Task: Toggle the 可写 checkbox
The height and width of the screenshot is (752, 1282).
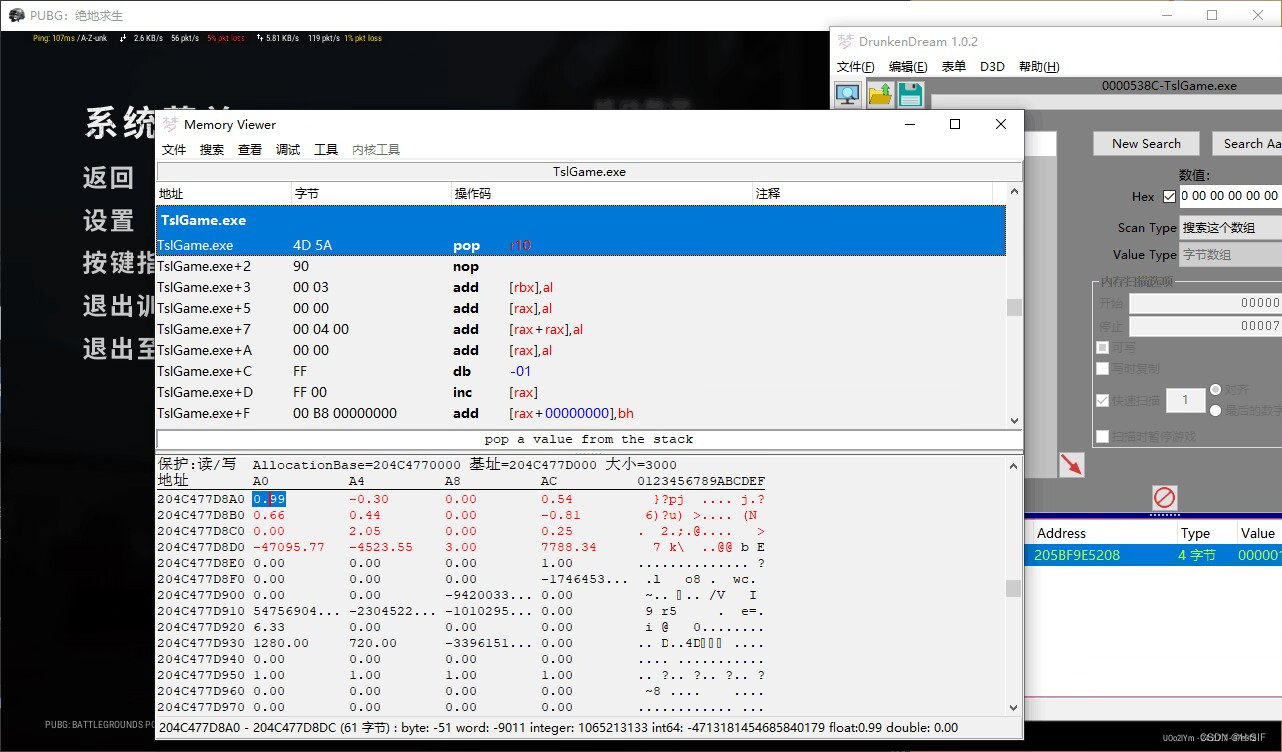Action: (1102, 348)
